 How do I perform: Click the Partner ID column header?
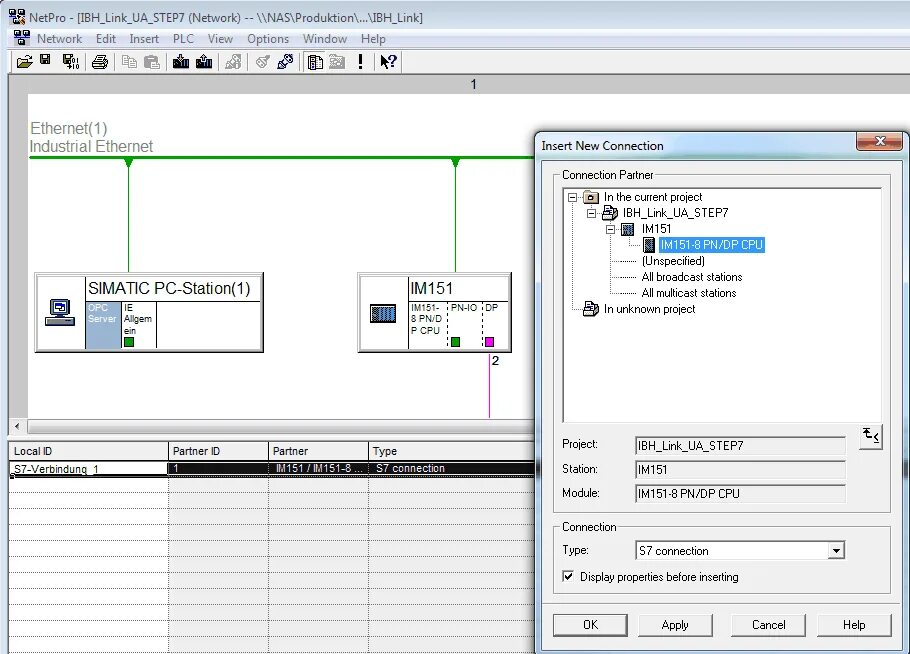click(x=218, y=451)
